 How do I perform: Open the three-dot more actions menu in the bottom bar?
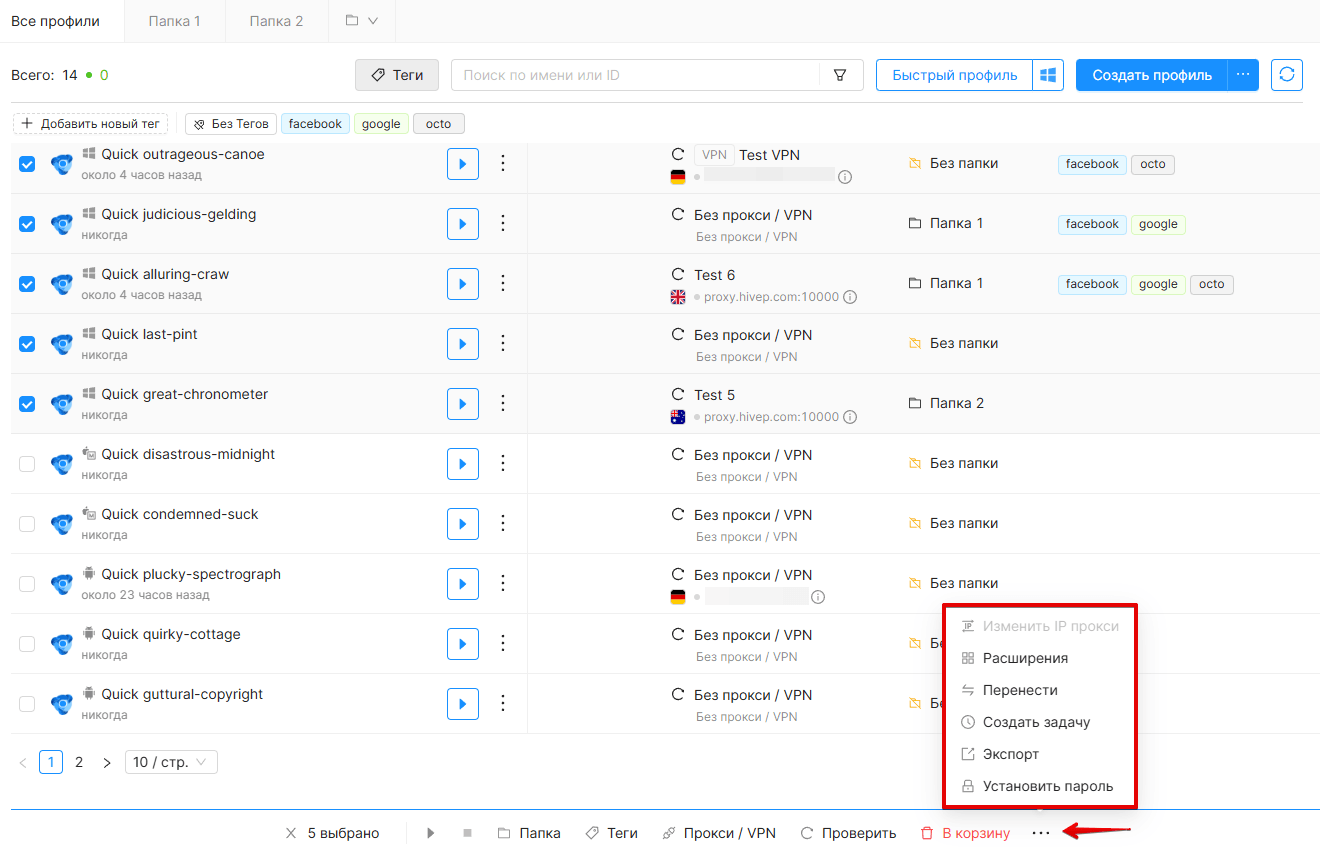(1041, 833)
